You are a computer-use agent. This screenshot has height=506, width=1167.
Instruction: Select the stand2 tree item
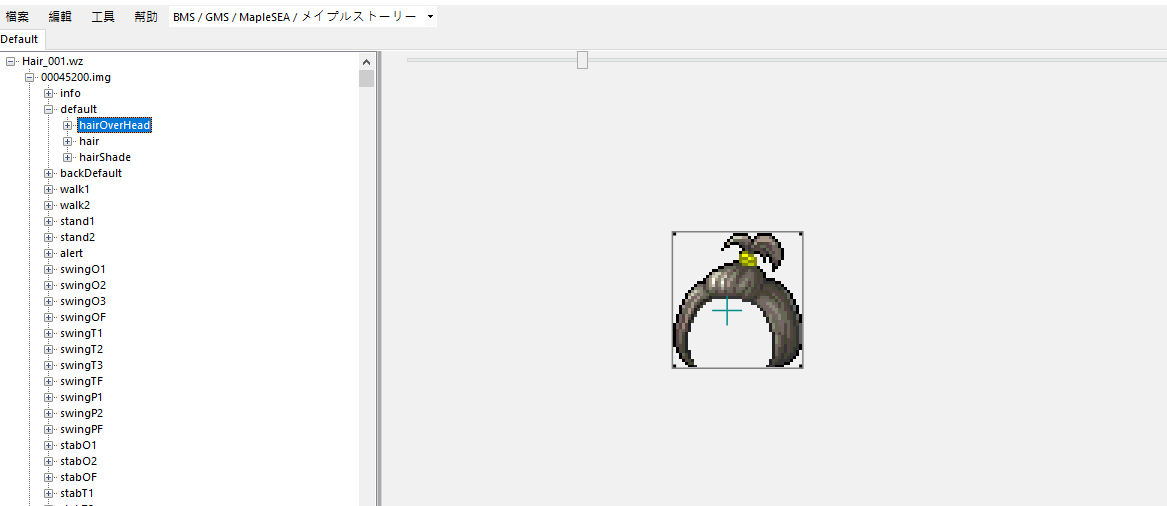[77, 237]
